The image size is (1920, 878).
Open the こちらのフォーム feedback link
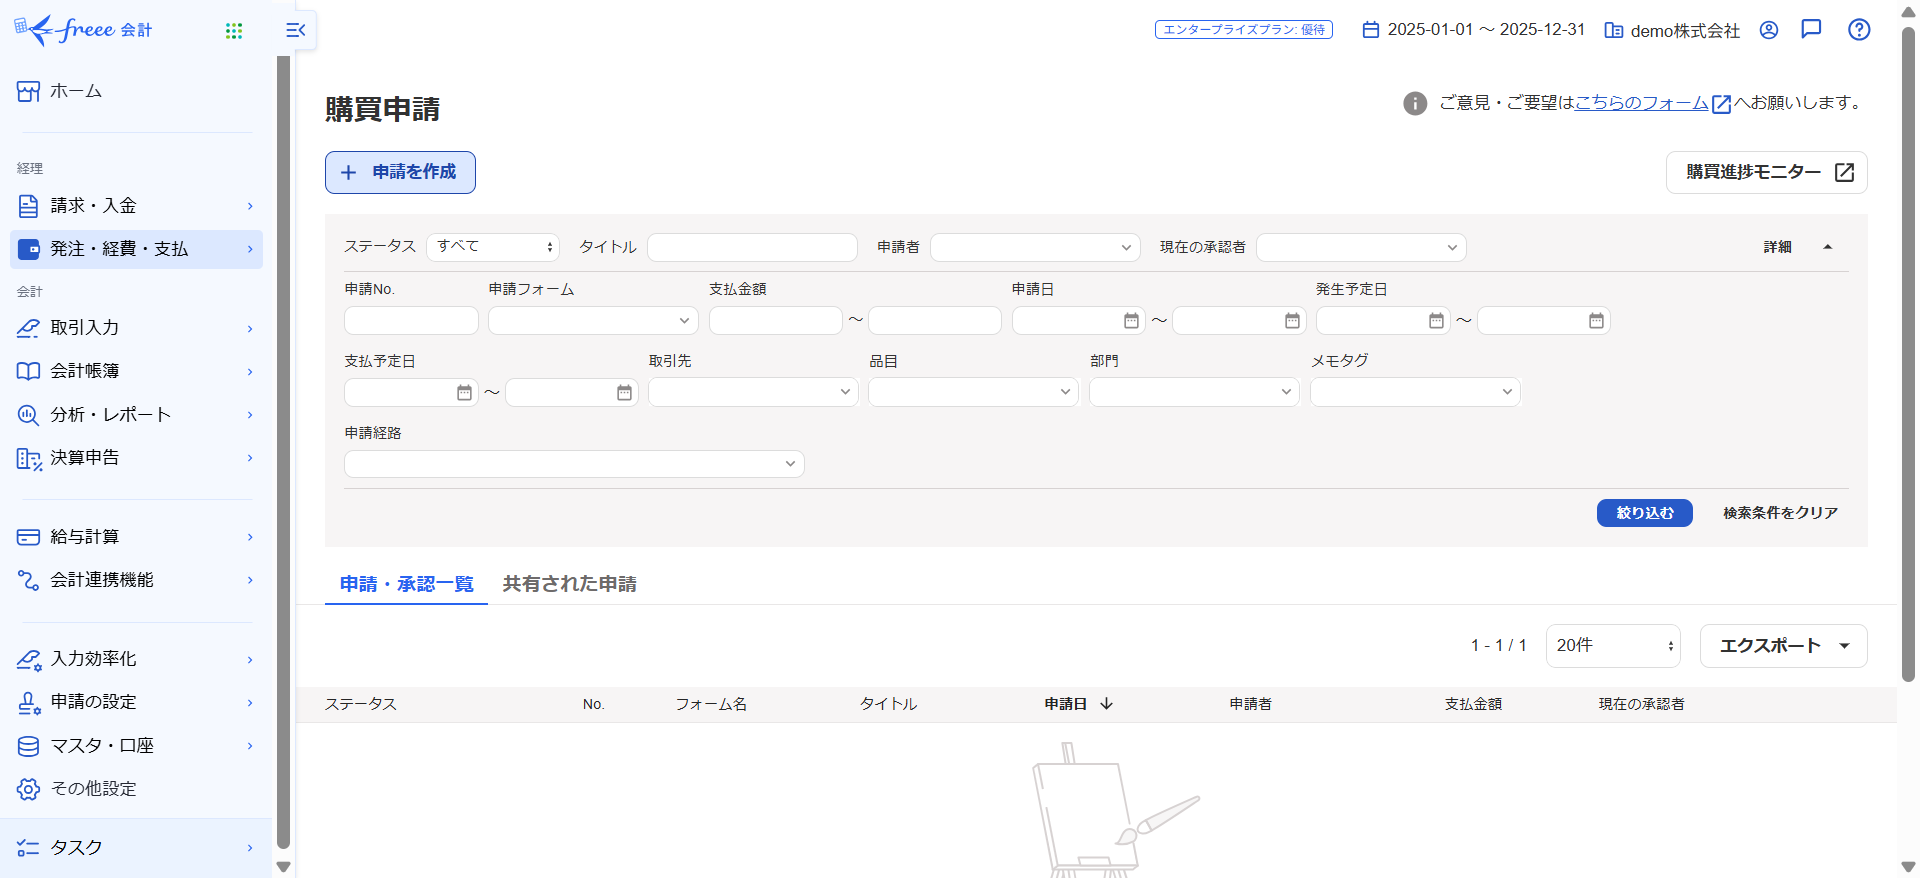(x=1653, y=103)
